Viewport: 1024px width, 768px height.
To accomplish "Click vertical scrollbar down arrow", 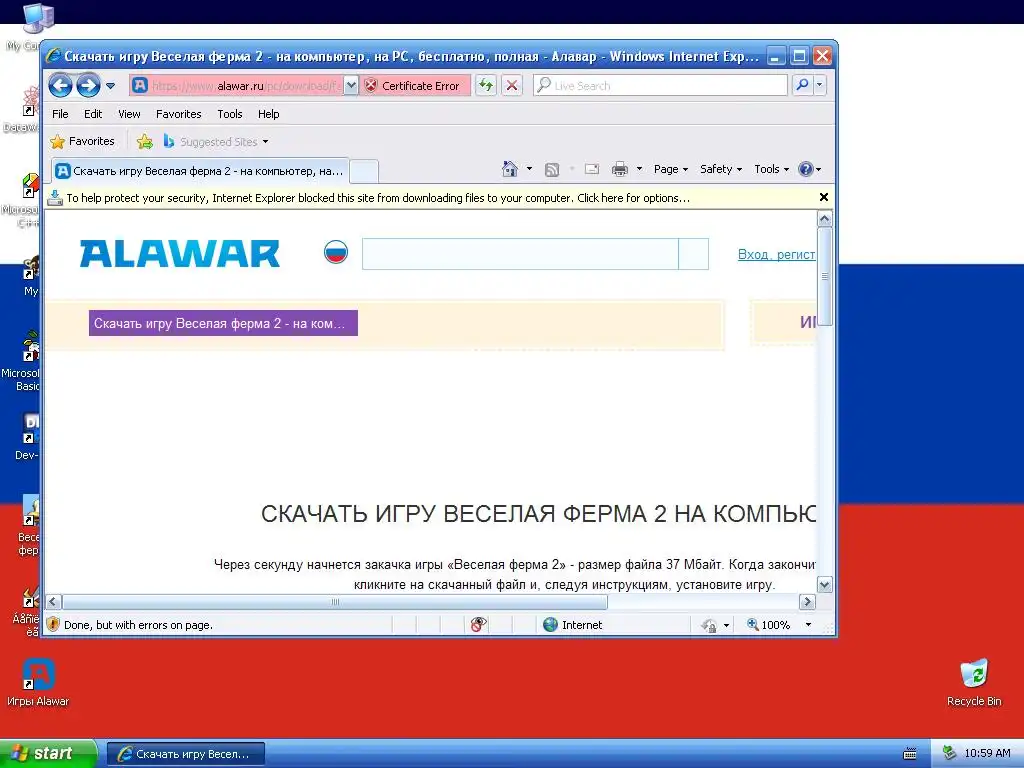I will pos(825,585).
